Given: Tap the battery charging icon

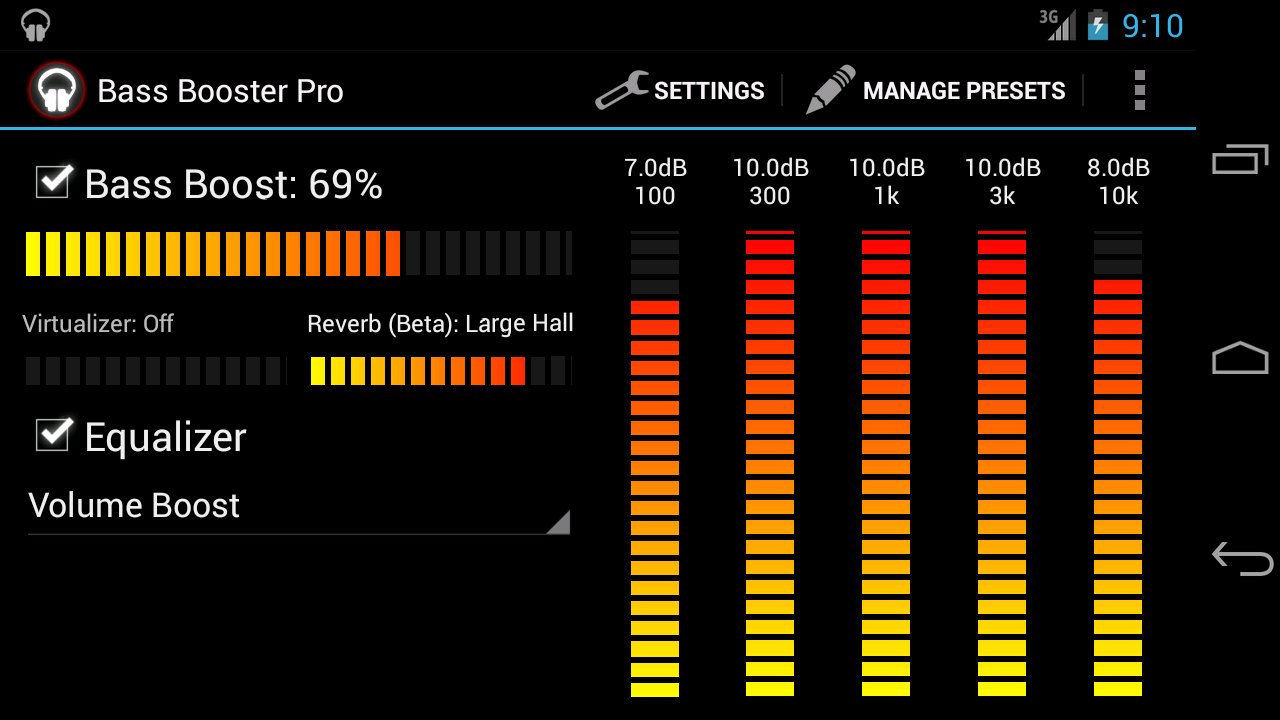Looking at the screenshot, I should (x=1097, y=25).
